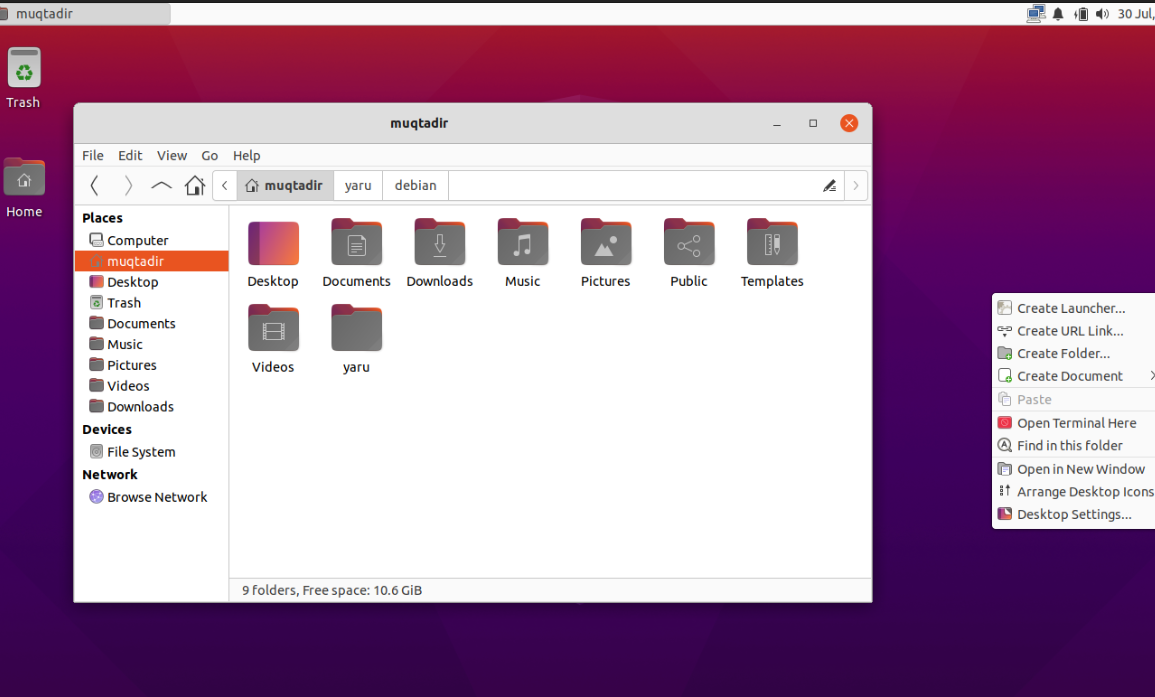Screen dimensions: 1155x697
Task: Click the debian path button
Action: 415,185
